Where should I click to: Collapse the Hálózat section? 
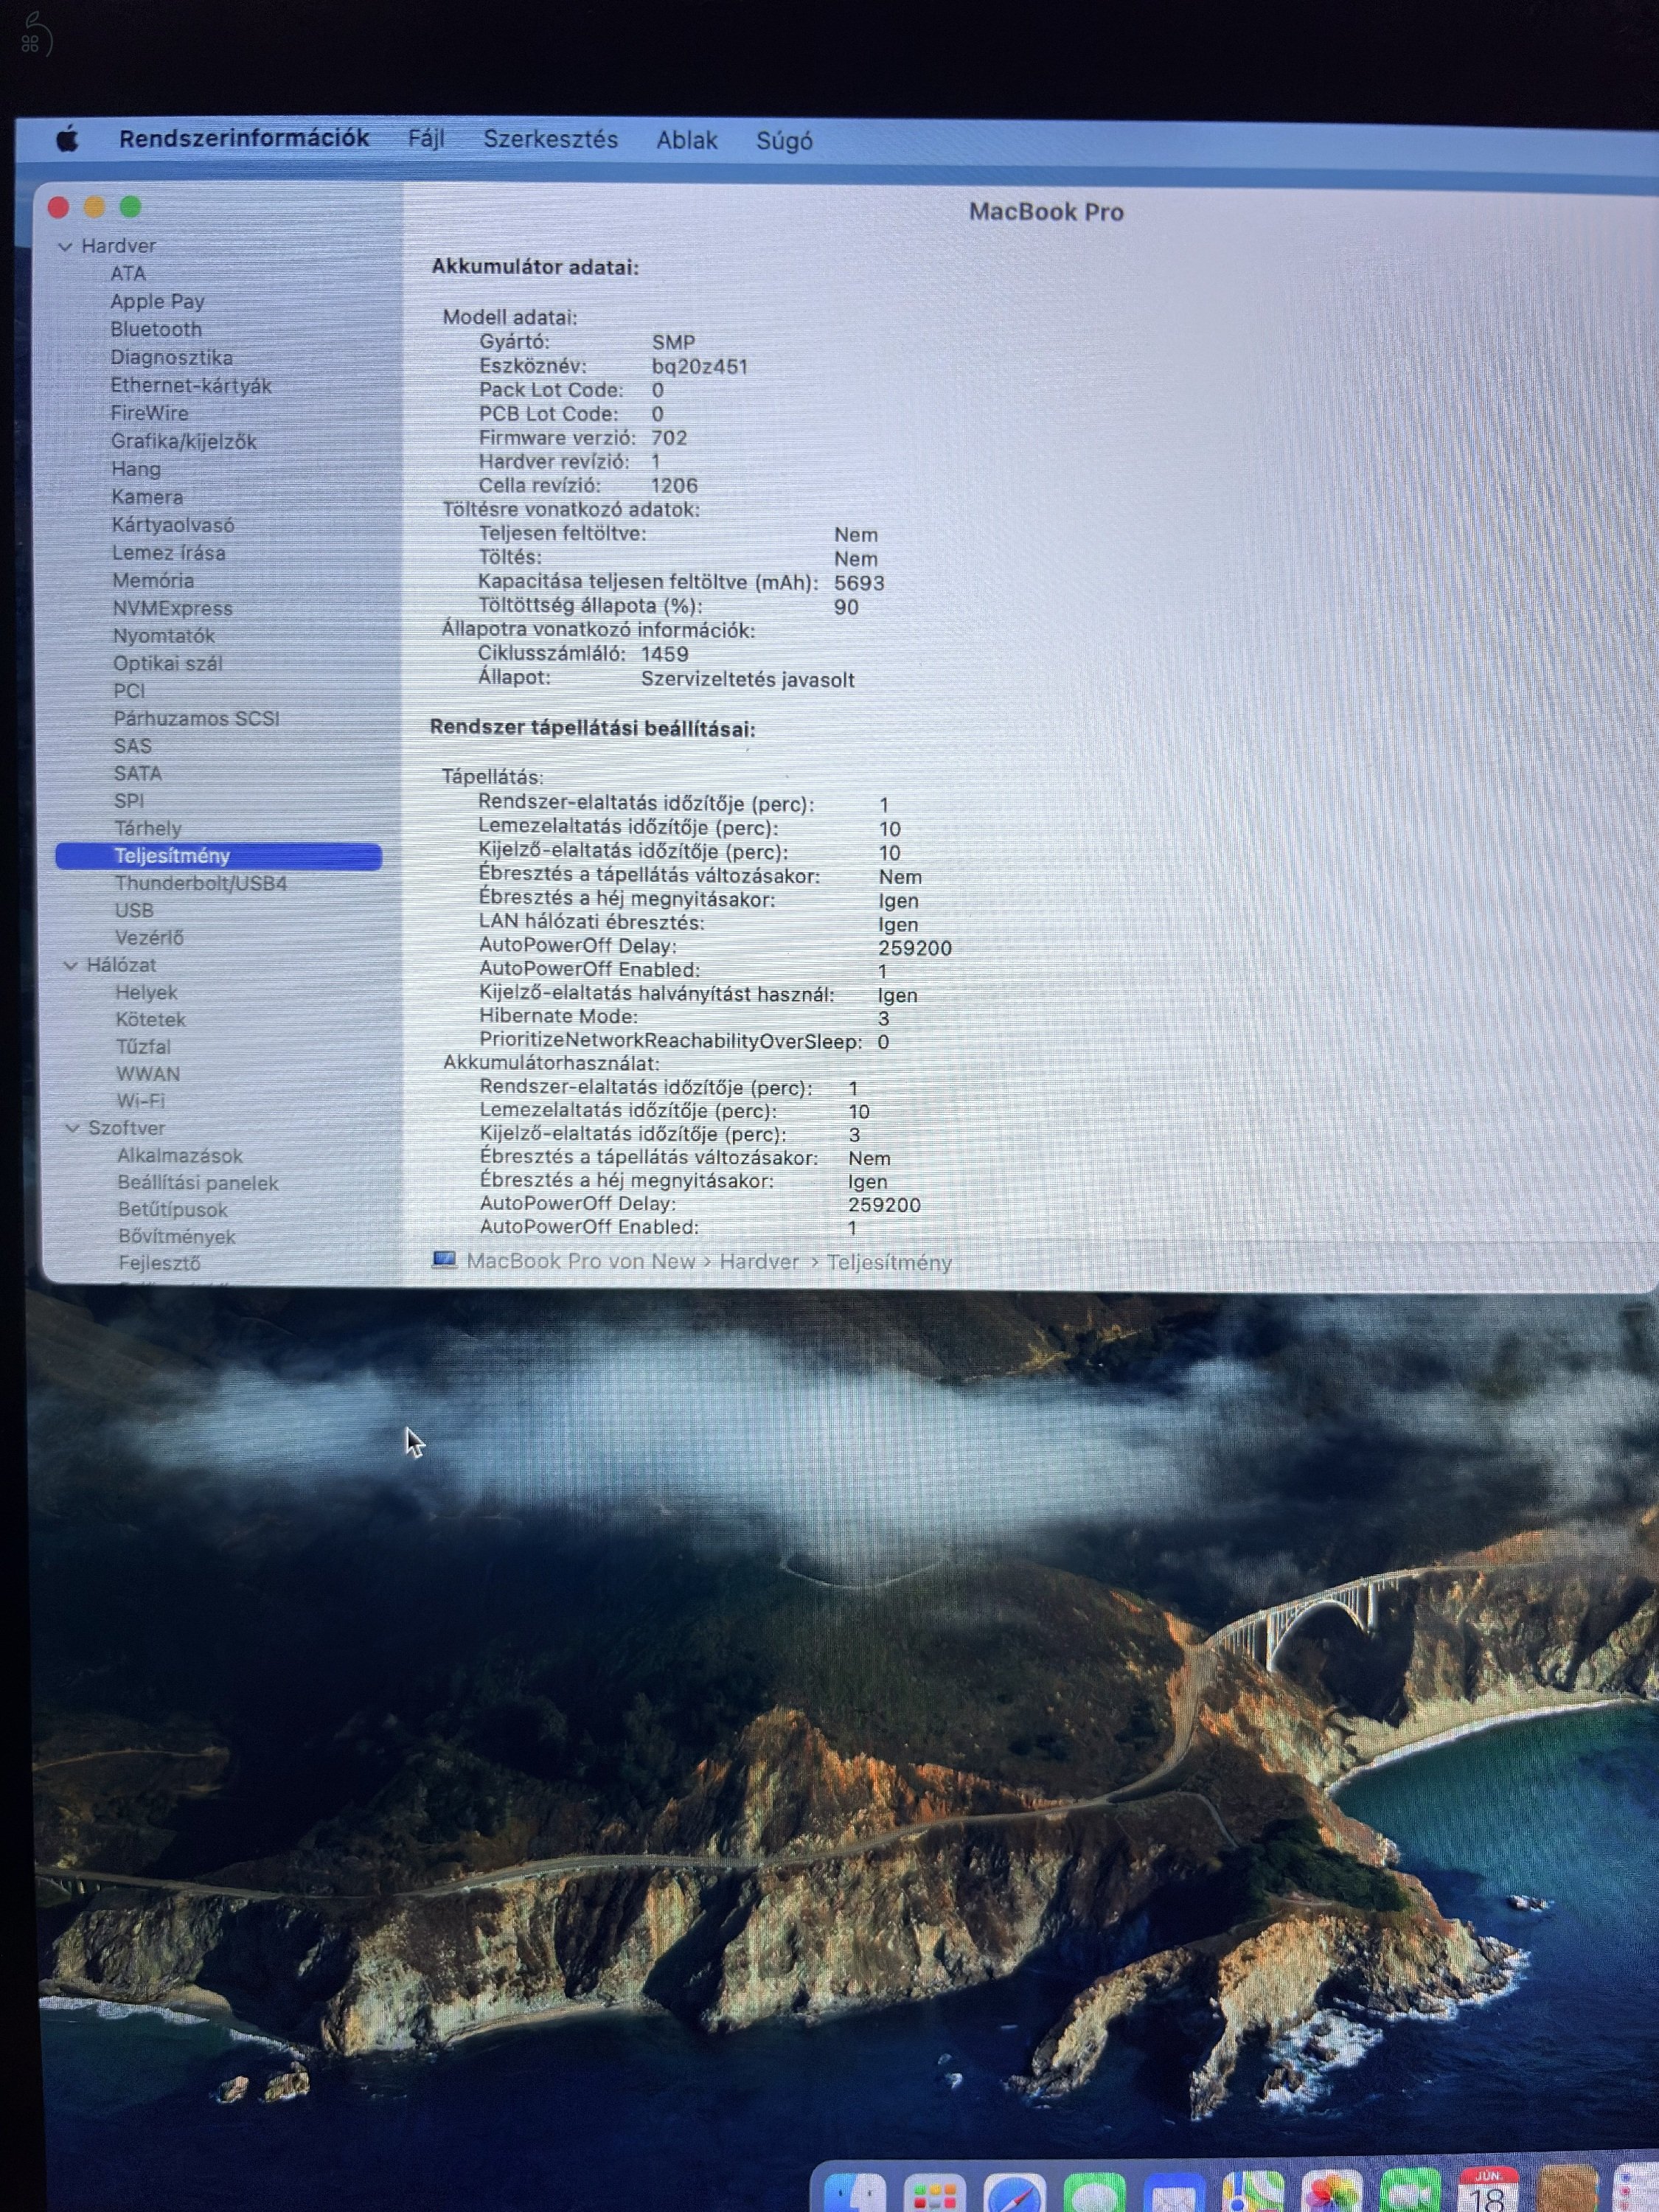(x=70, y=965)
